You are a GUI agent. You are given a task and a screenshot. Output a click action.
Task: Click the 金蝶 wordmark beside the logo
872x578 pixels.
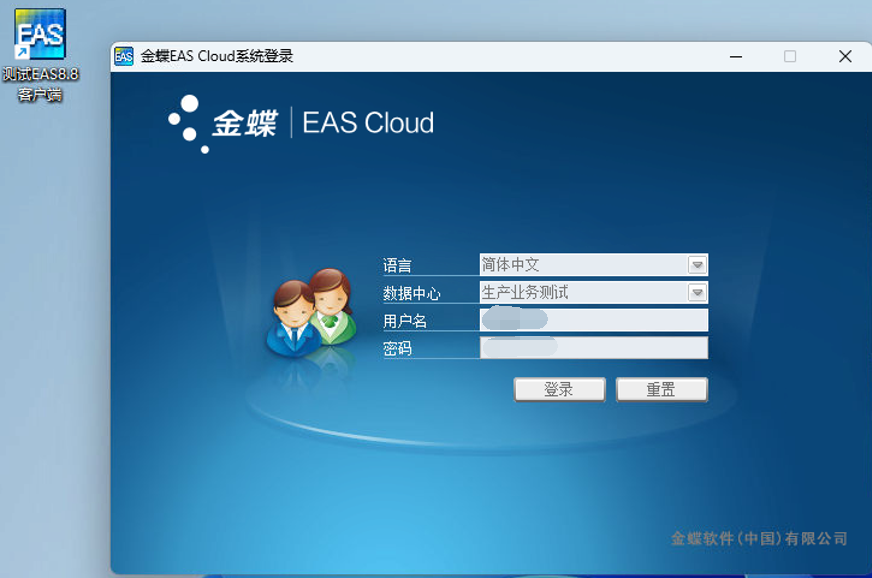click(248, 123)
